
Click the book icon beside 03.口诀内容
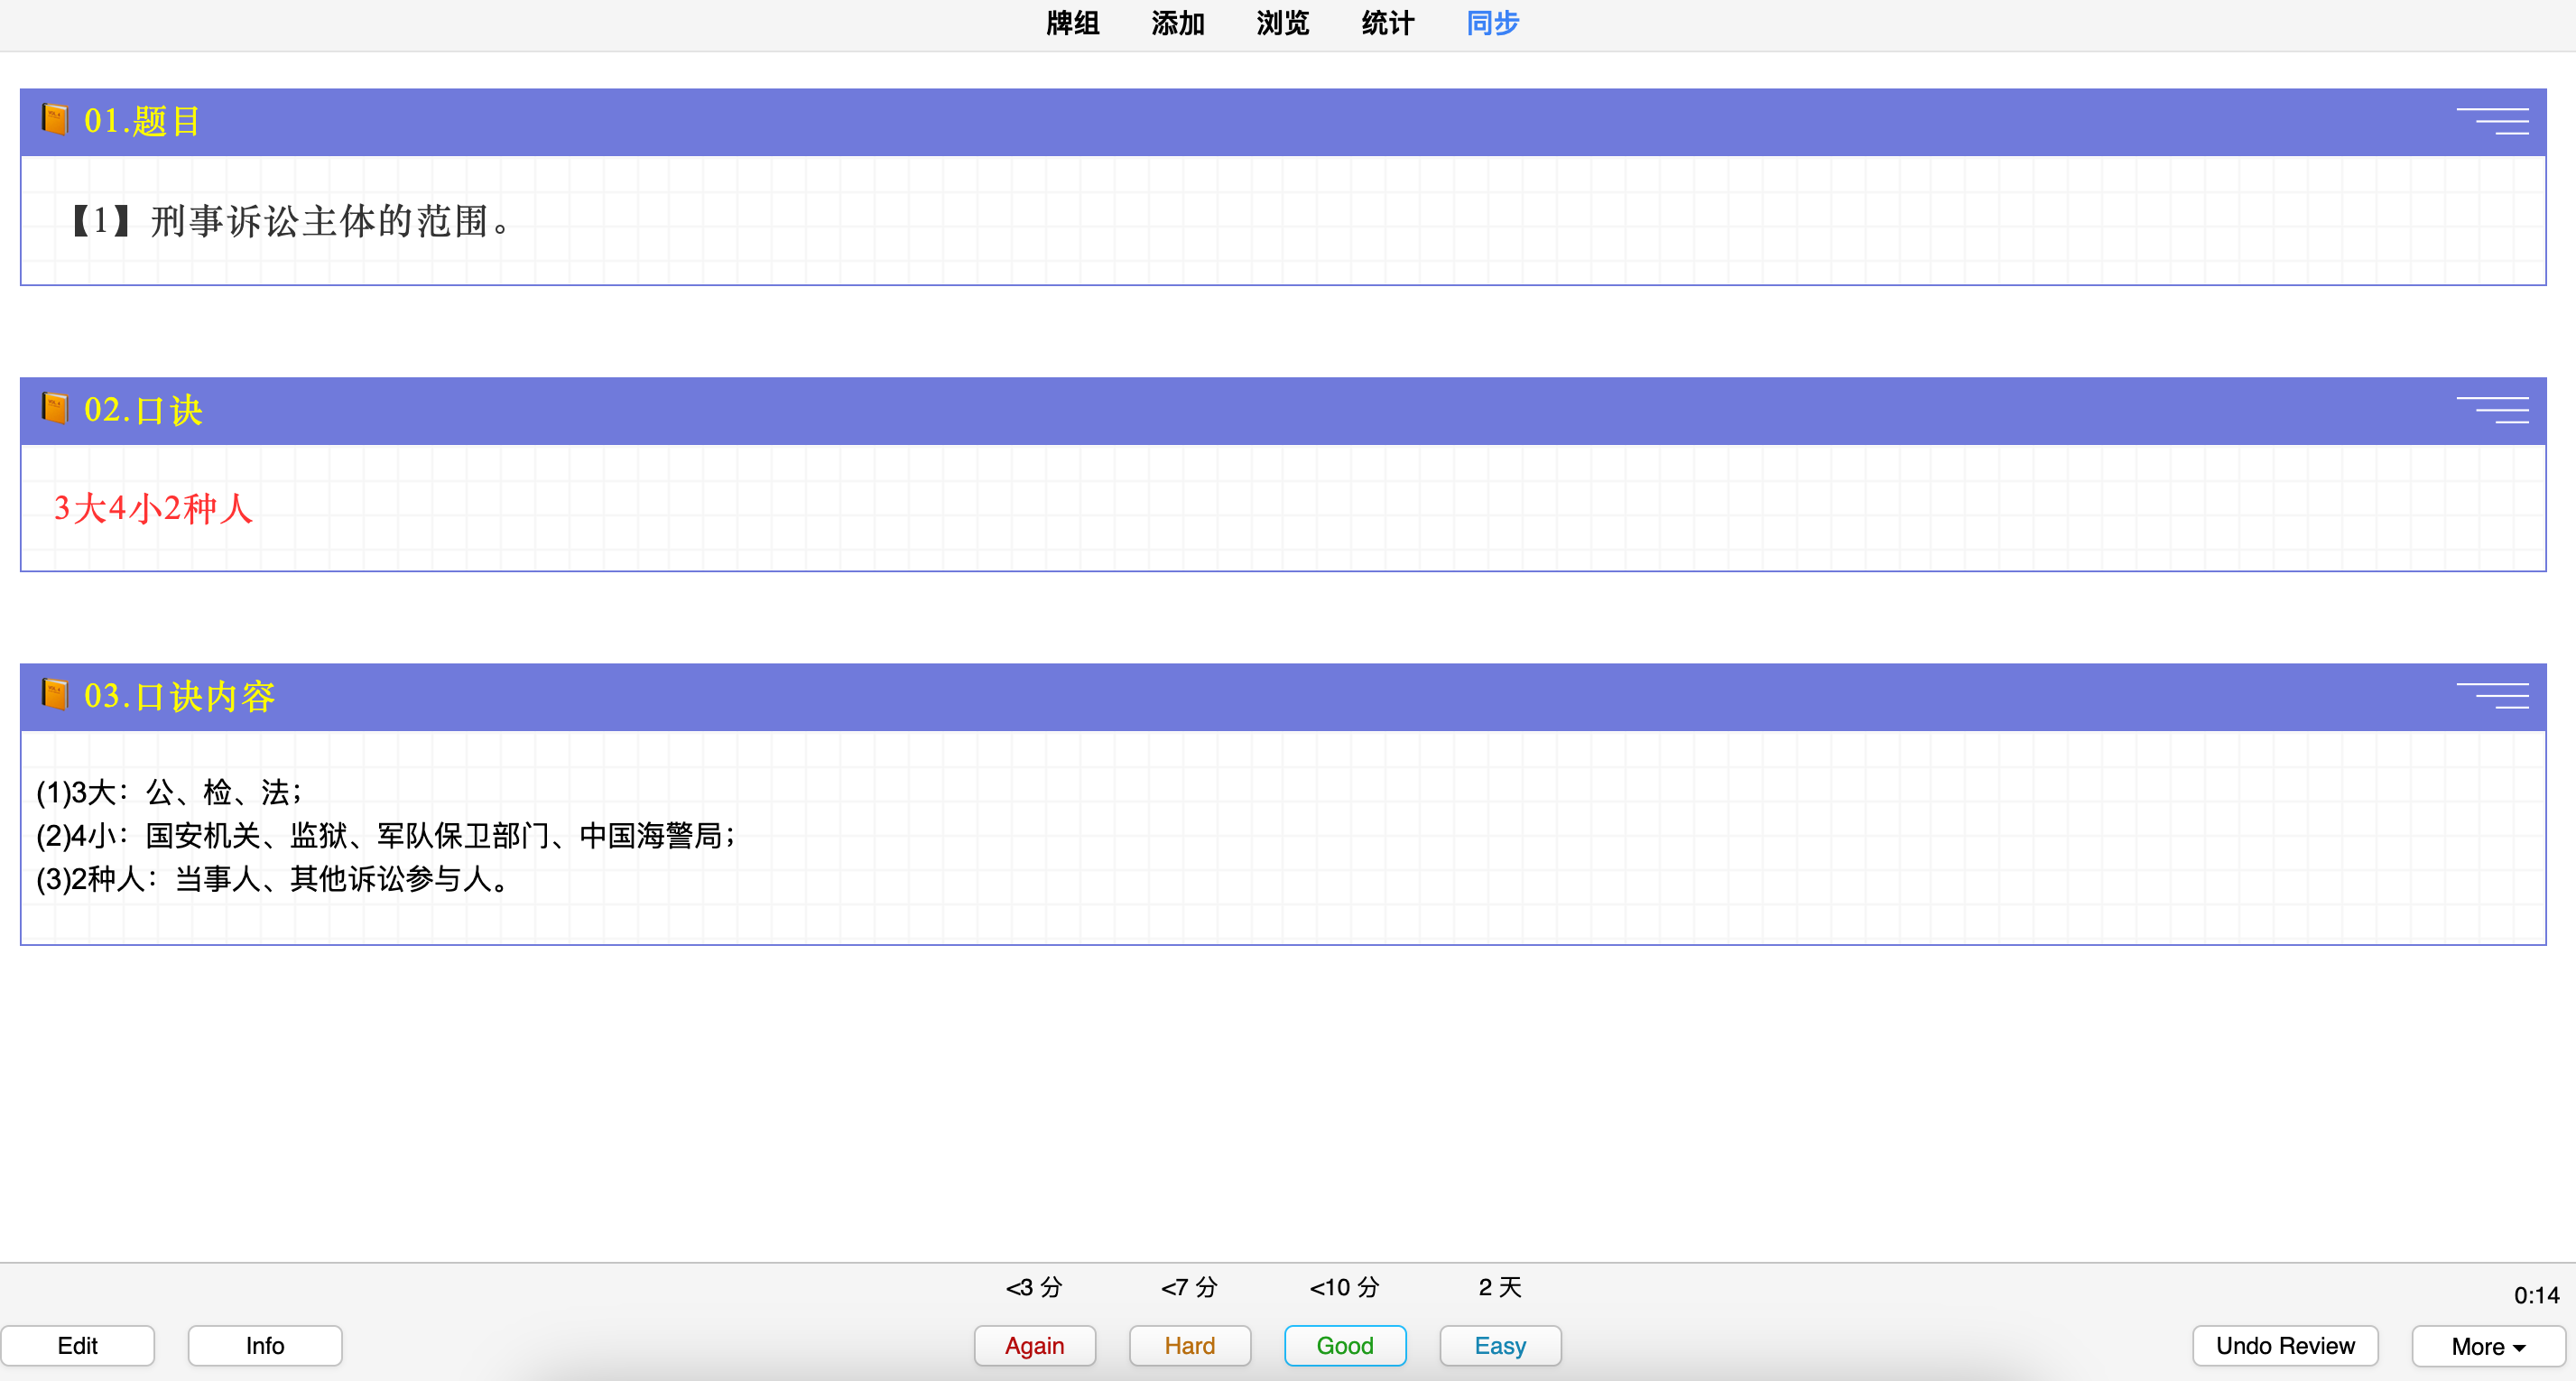pyautogui.click(x=55, y=694)
